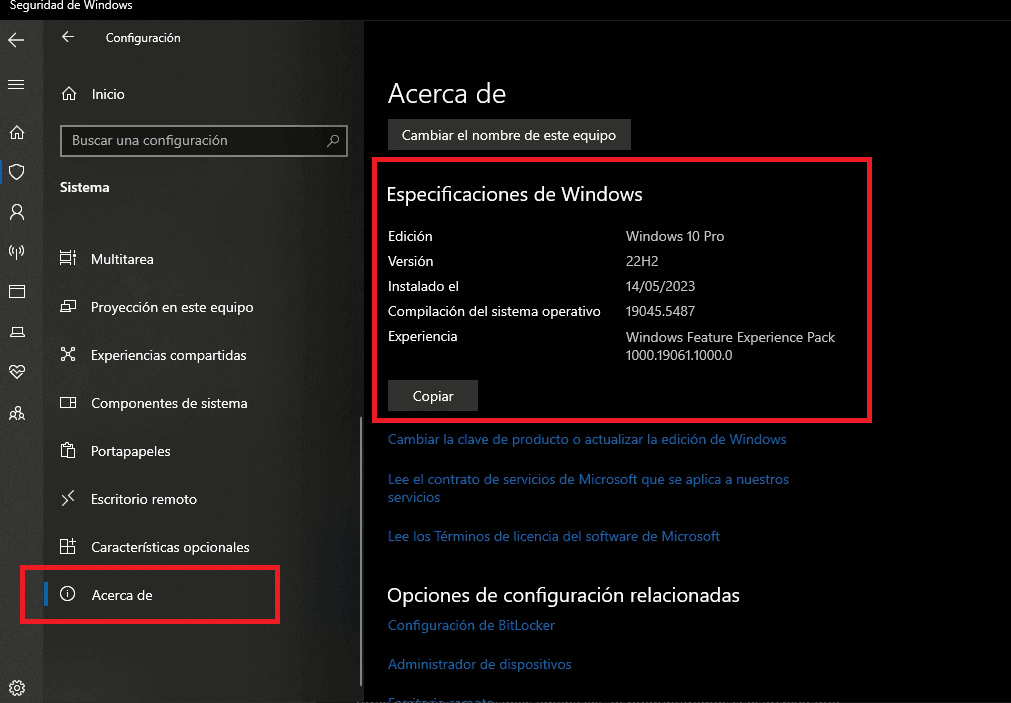Click the Escritorio remoto icon
The image size is (1011, 703).
pos(68,498)
